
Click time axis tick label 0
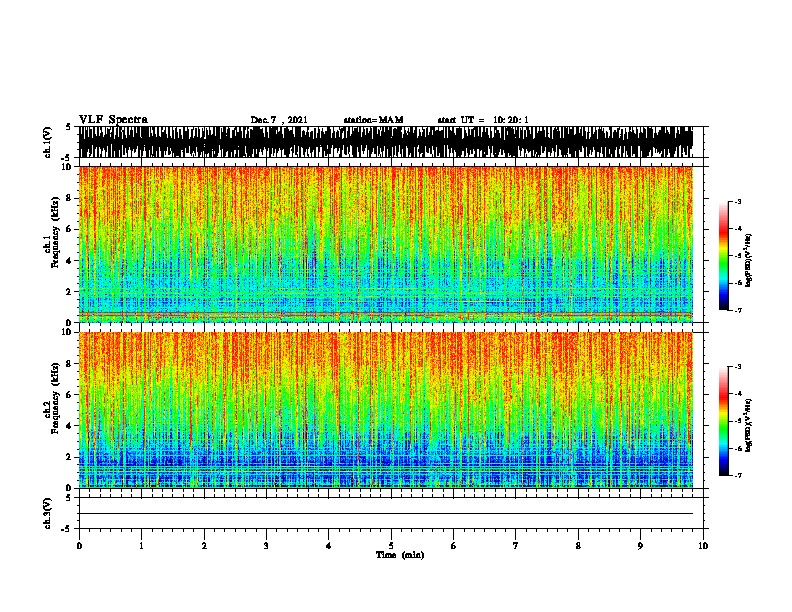[79, 545]
